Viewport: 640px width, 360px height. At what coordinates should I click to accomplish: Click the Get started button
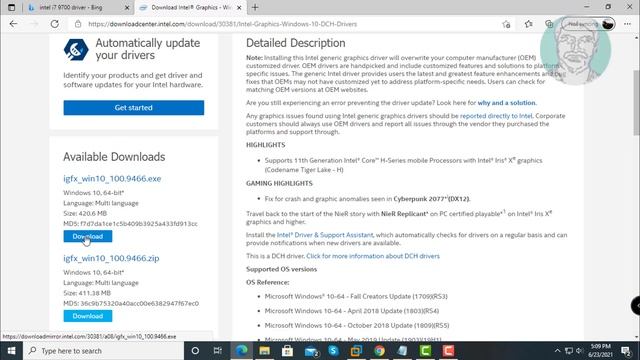pyautogui.click(x=133, y=108)
